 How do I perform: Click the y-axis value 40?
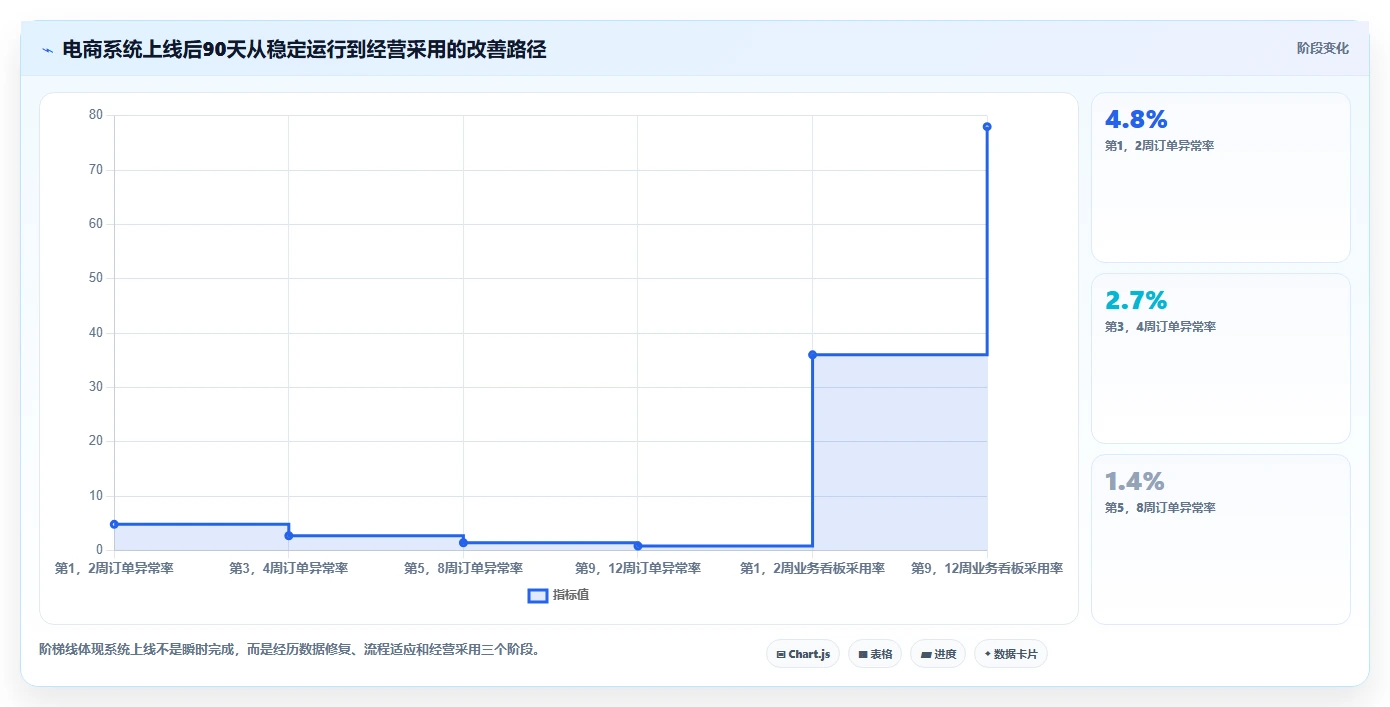click(96, 333)
